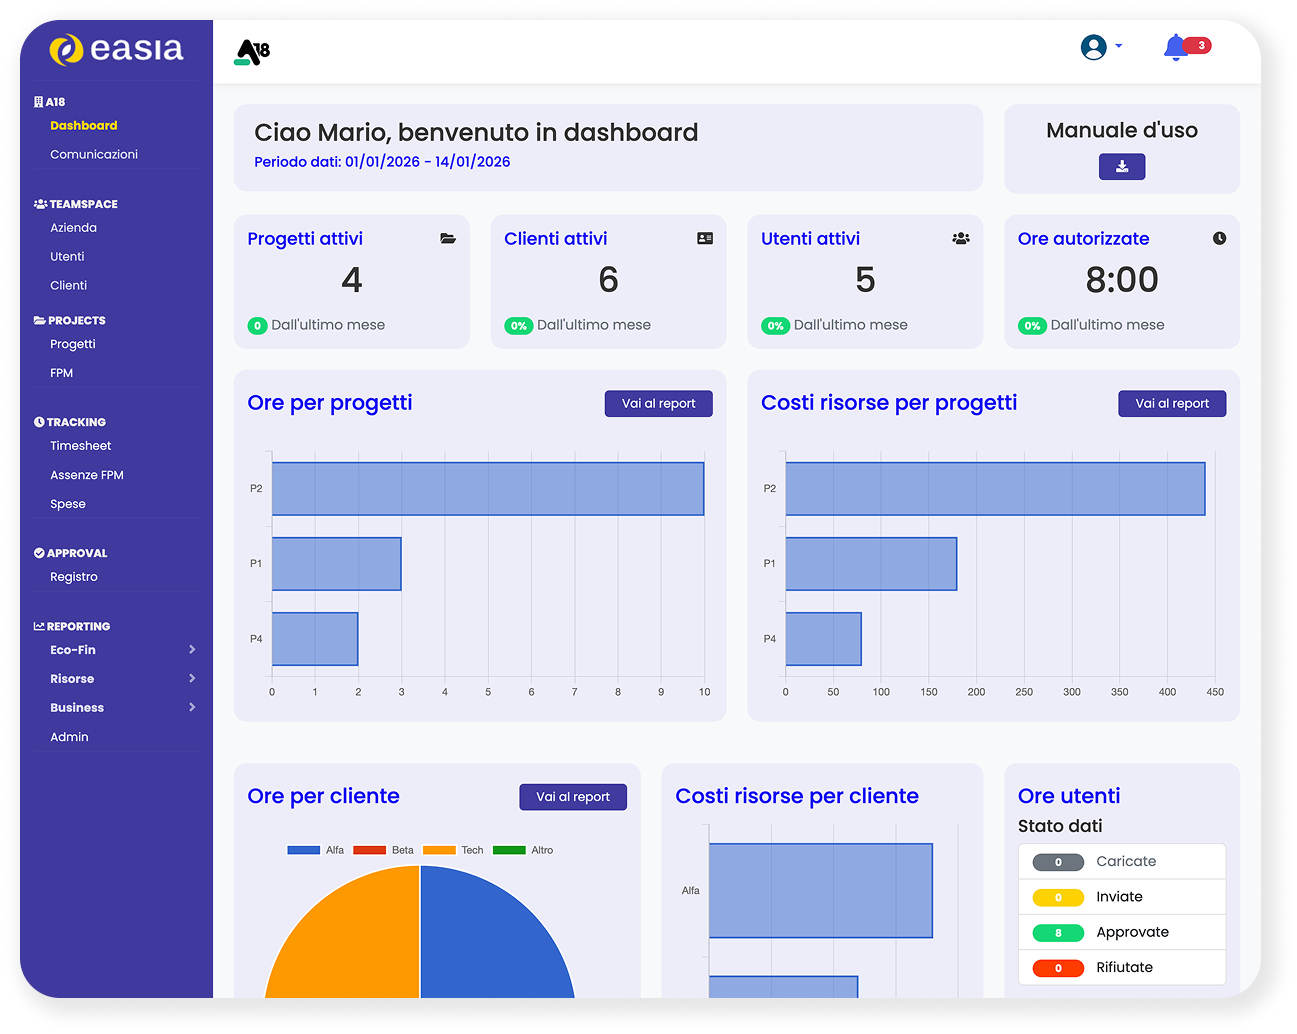Click the A18 company logo in header
Screen dimensions: 1297x1034
tap(252, 51)
